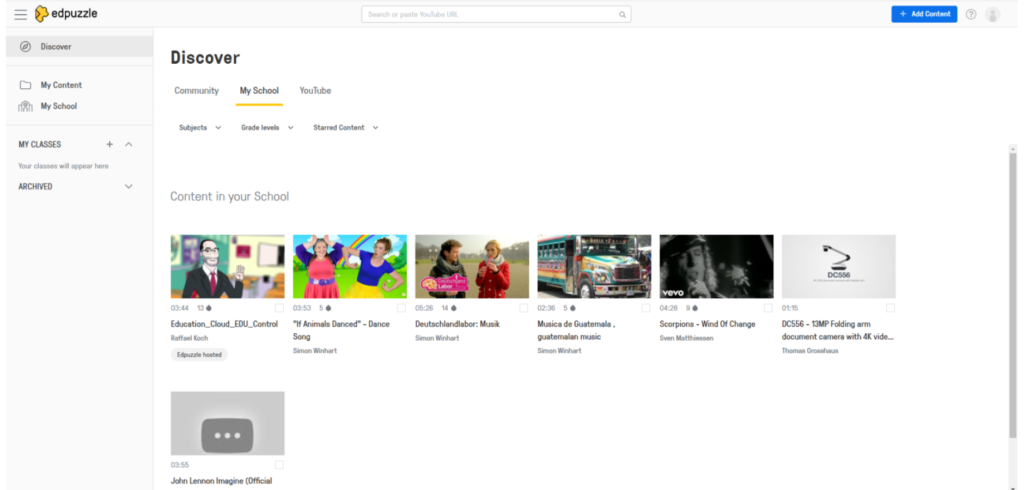Select checkbox for If Animals Danced video

point(401,308)
